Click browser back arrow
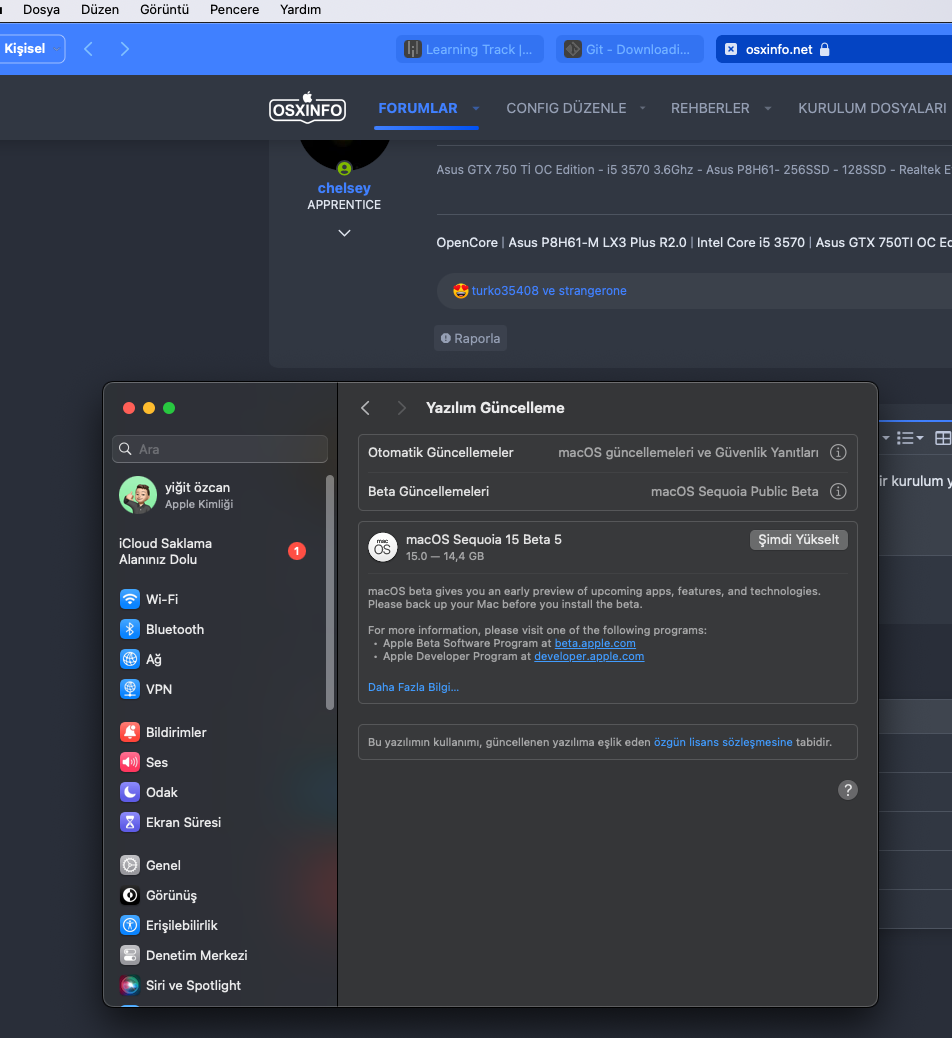The height and width of the screenshot is (1038, 952). point(88,49)
